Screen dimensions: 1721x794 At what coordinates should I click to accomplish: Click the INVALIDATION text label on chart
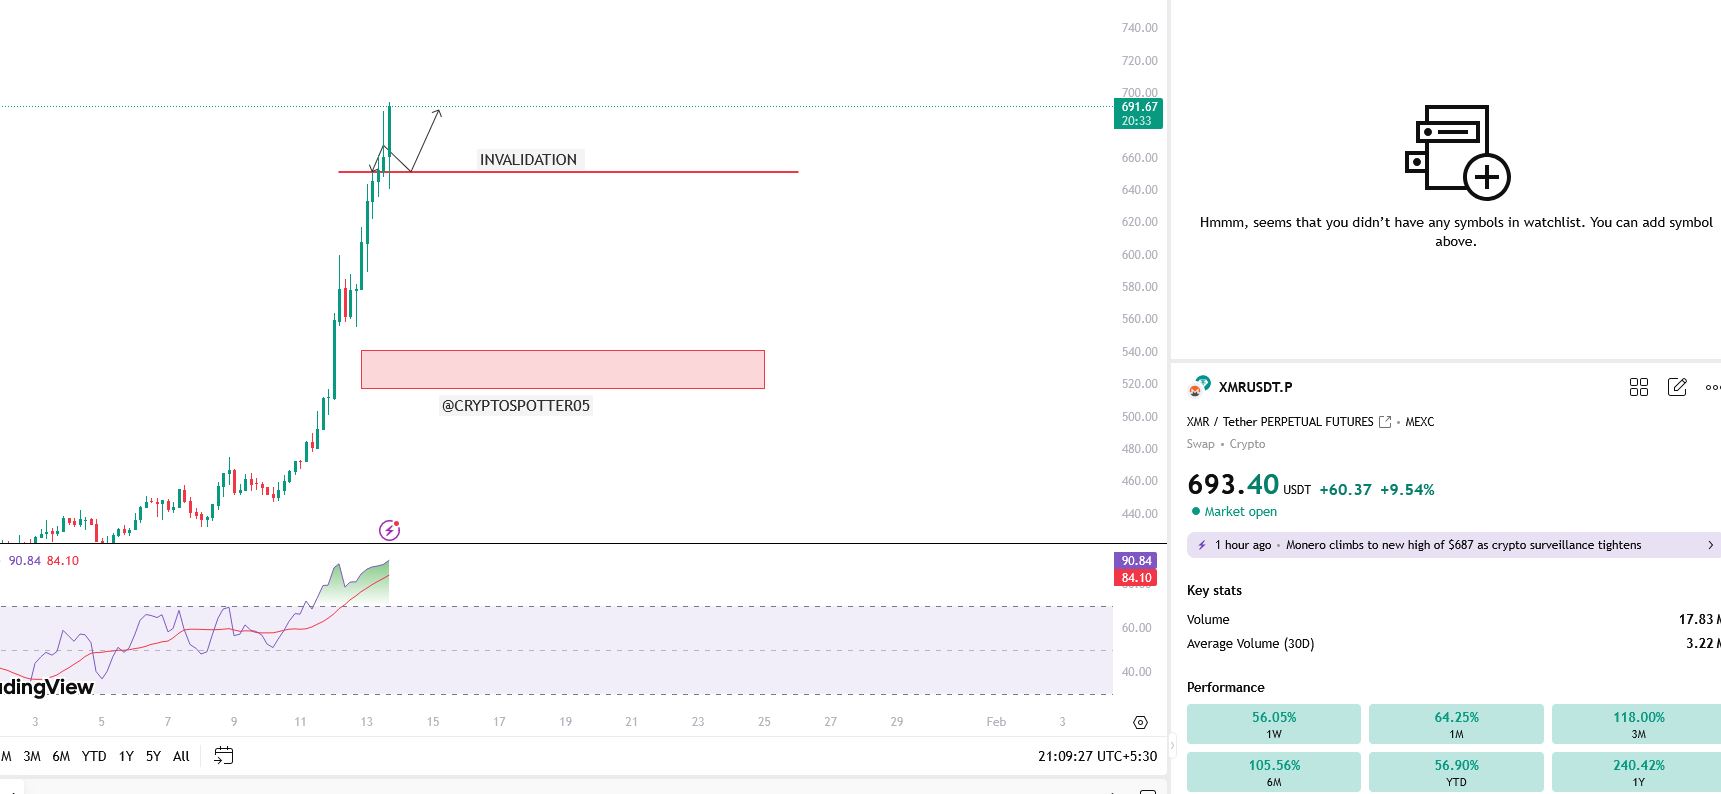[528, 160]
